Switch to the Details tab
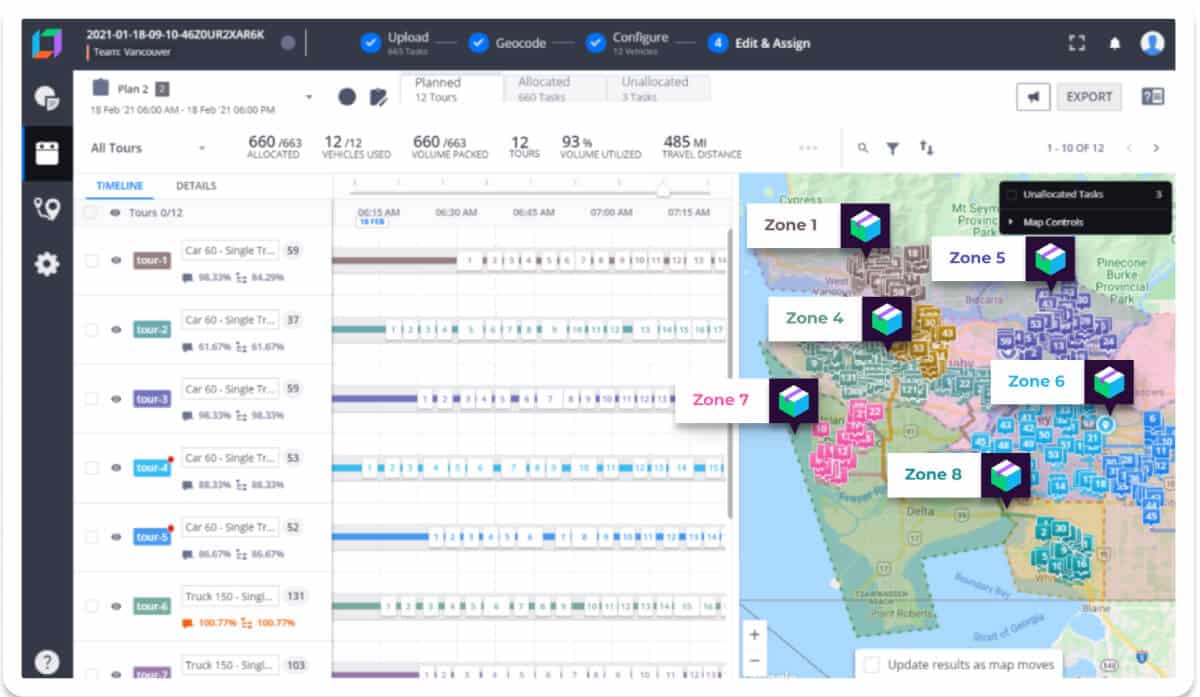 pyautogui.click(x=196, y=186)
